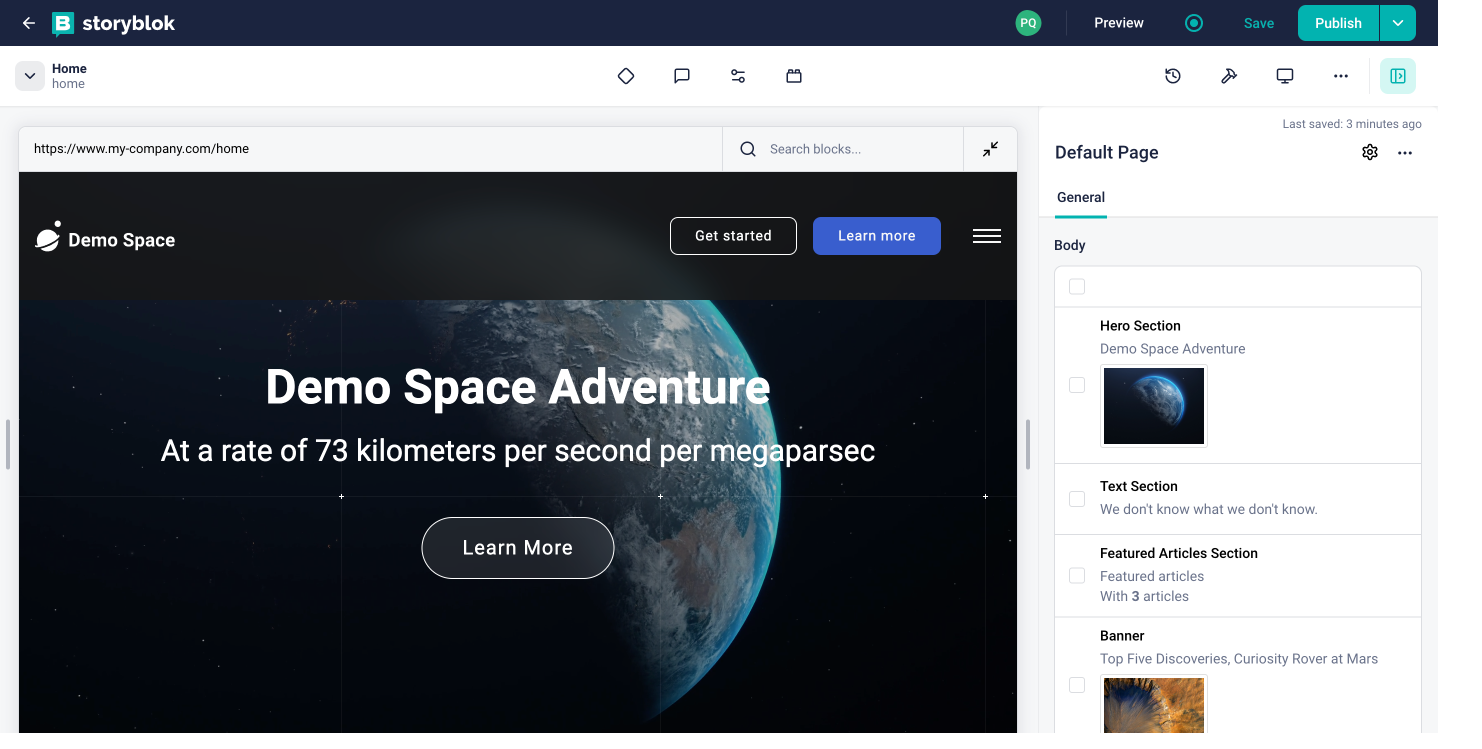Viewport: 1482px width, 749px height.
Task: Check the box next to Text Section
Action: [x=1076, y=498]
